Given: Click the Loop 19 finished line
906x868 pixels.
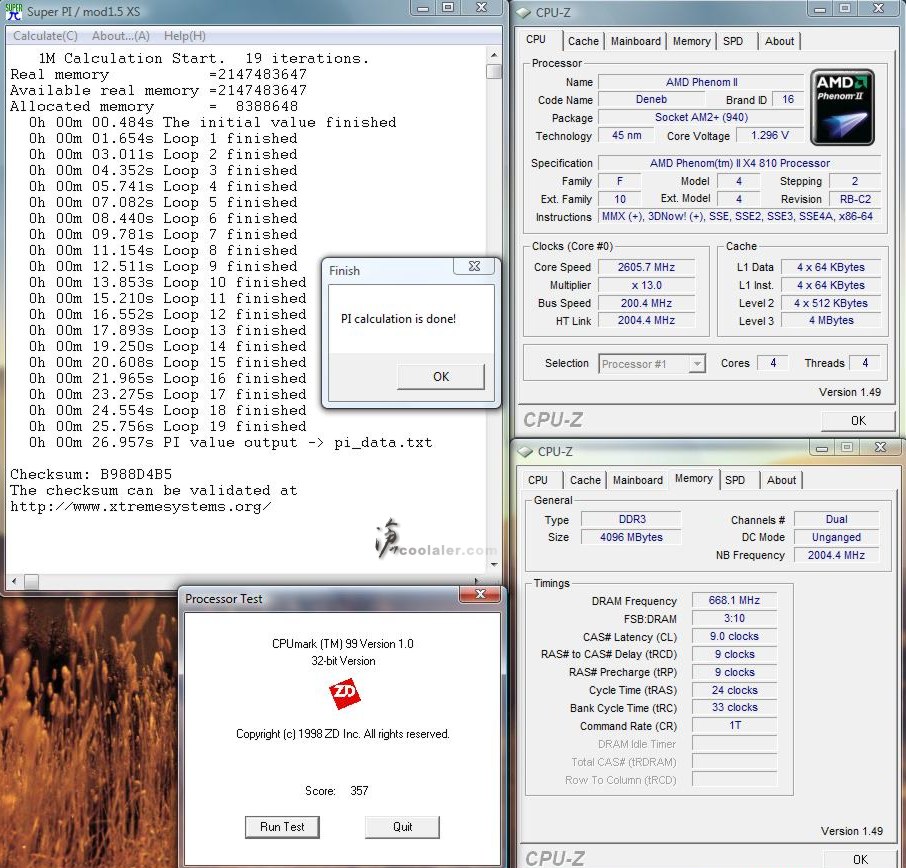Looking at the screenshot, I should click(x=168, y=426).
